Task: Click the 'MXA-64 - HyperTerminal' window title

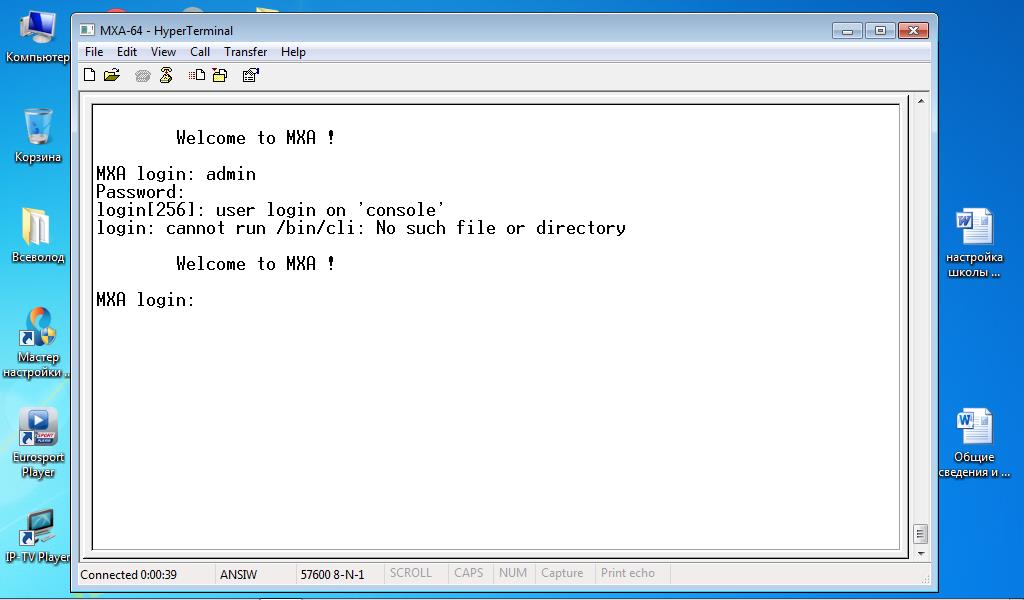Action: 166,31
